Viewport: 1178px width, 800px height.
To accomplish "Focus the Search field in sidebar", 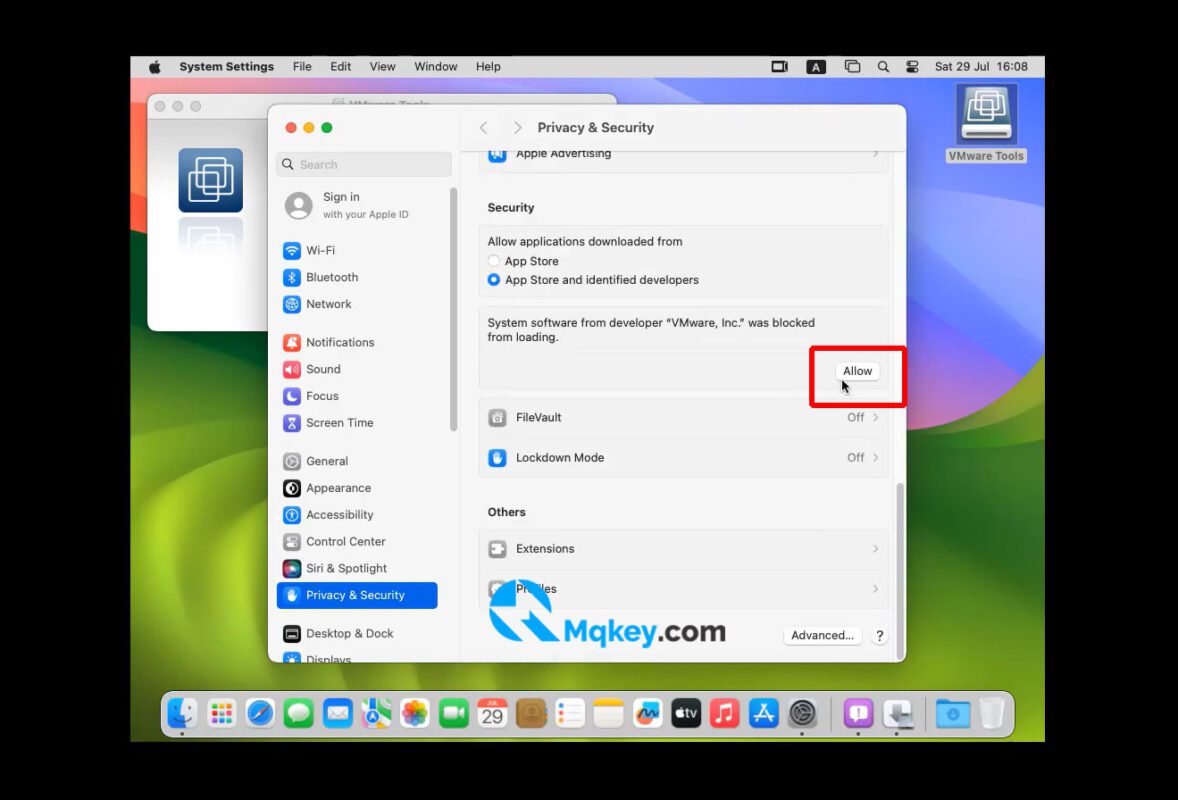I will tap(364, 165).
